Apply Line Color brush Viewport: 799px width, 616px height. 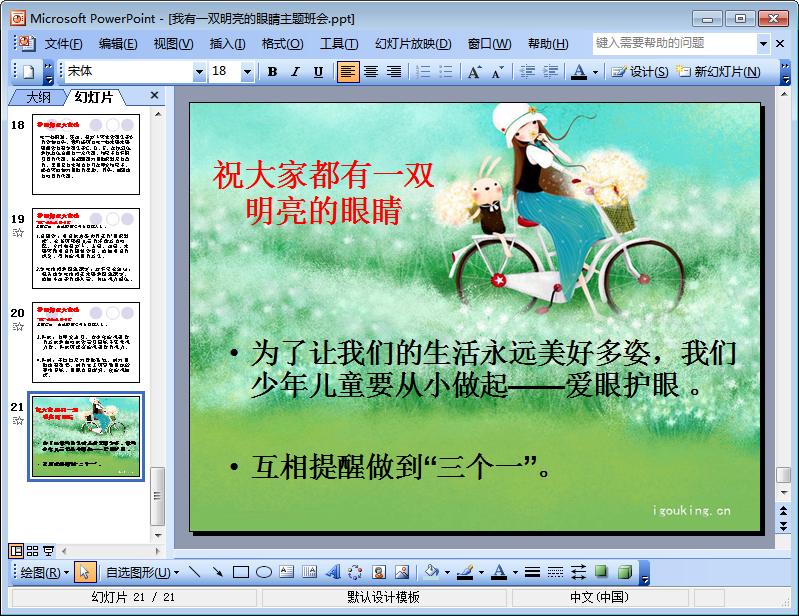[x=465, y=572]
